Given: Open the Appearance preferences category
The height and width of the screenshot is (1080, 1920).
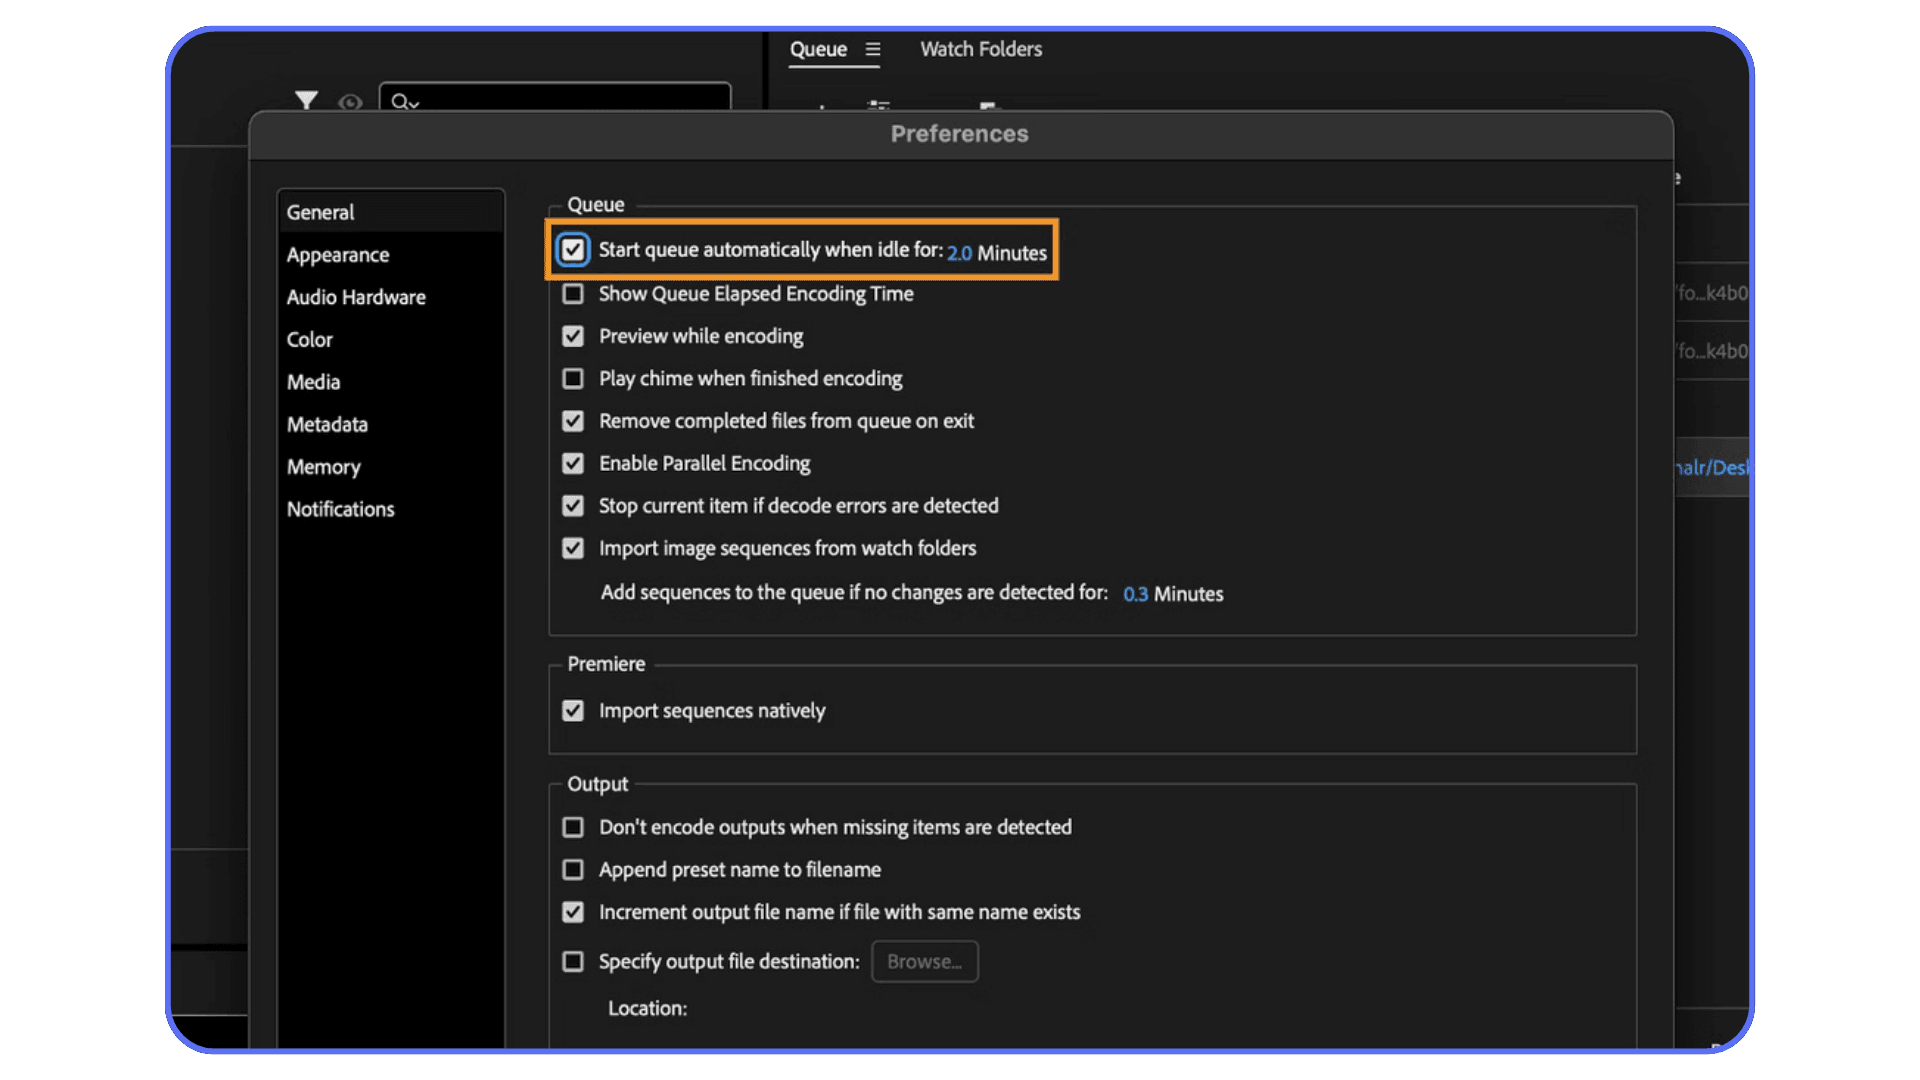Looking at the screenshot, I should pos(337,255).
